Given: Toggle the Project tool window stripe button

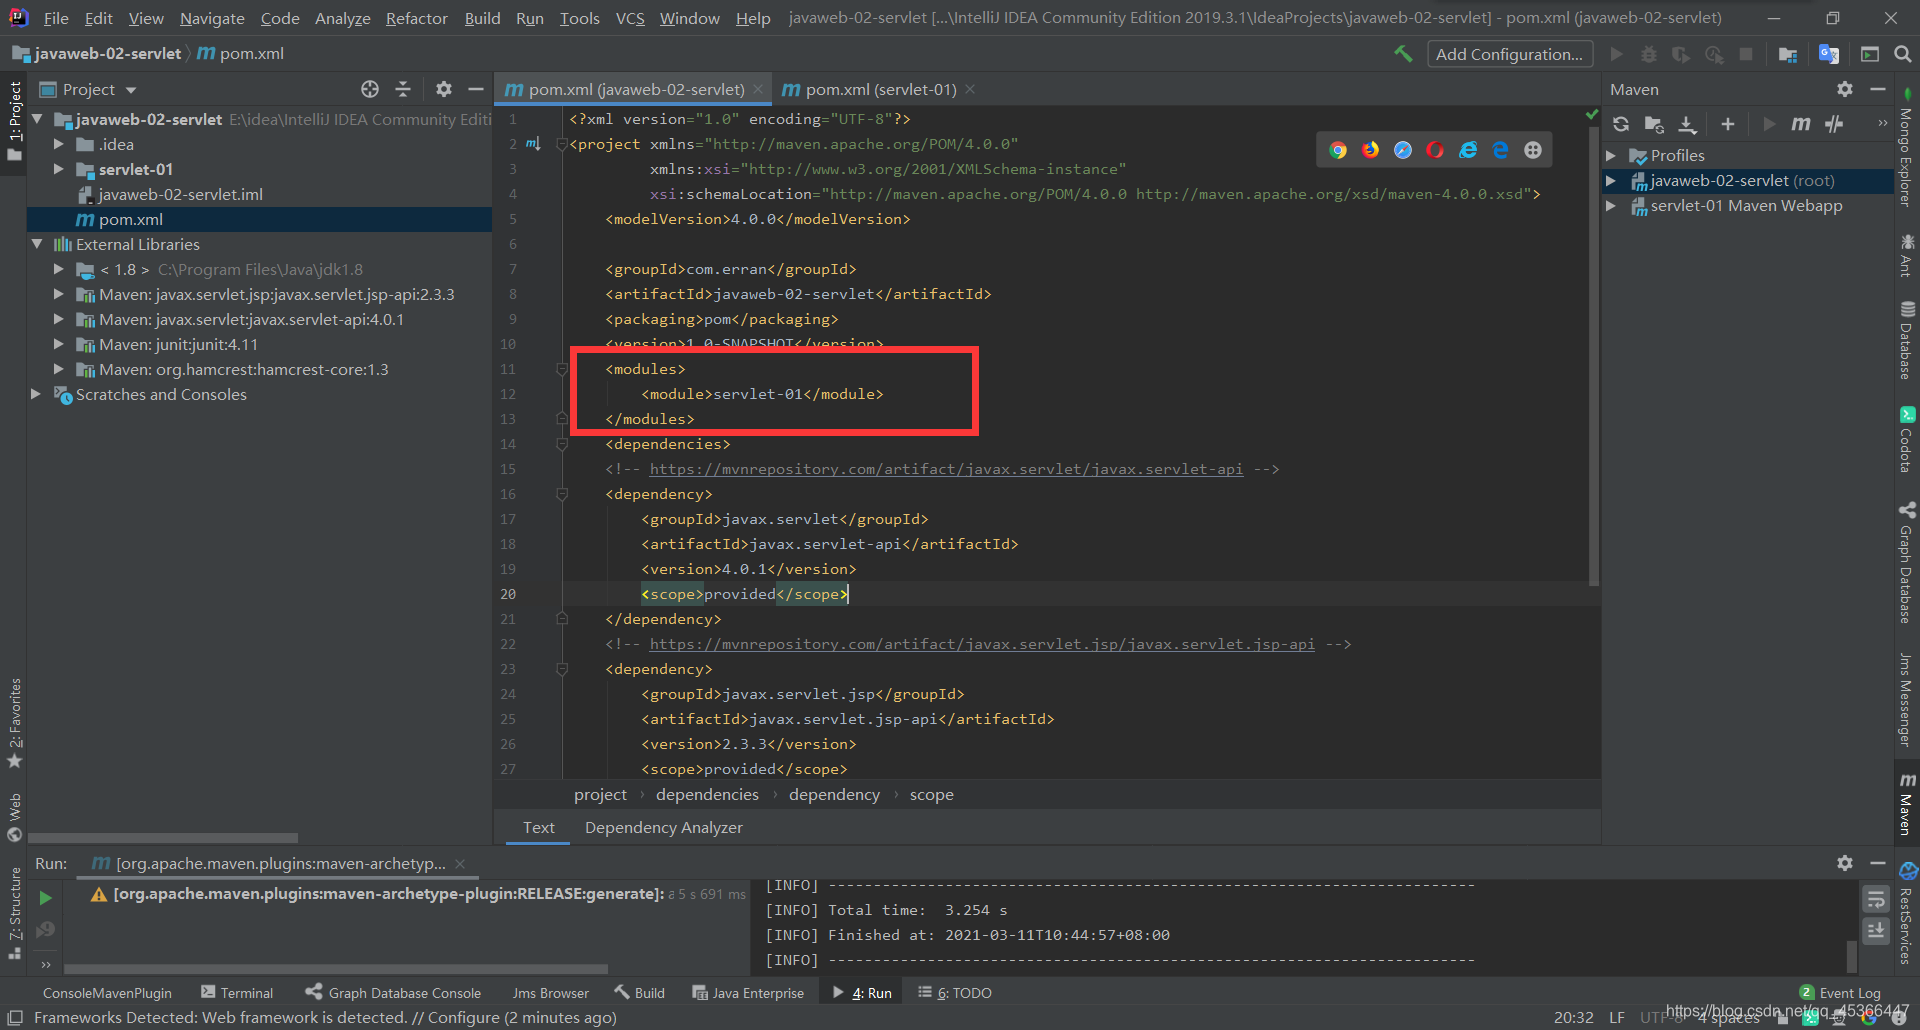Looking at the screenshot, I should (x=14, y=122).
